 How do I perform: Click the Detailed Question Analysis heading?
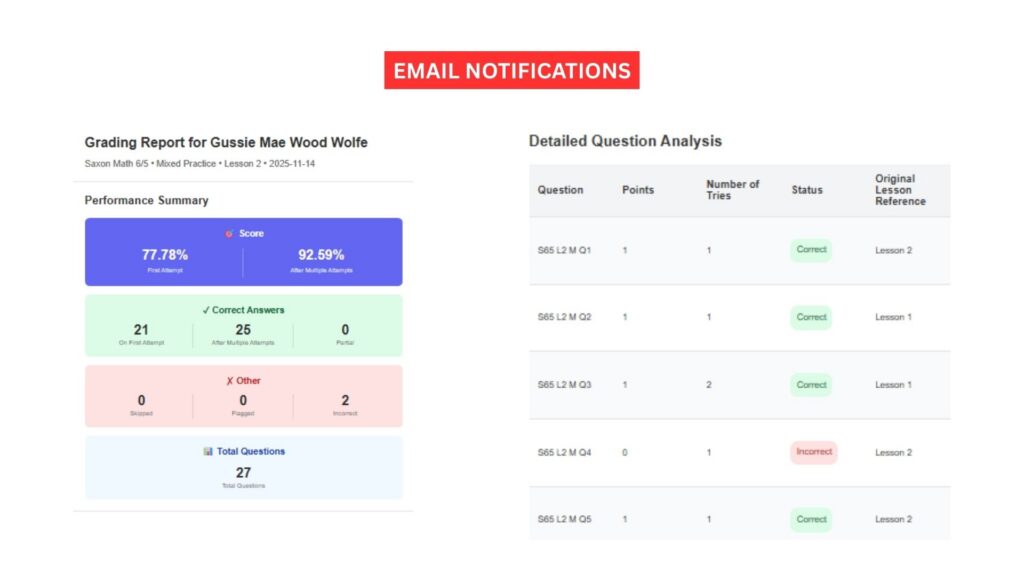[x=625, y=141]
